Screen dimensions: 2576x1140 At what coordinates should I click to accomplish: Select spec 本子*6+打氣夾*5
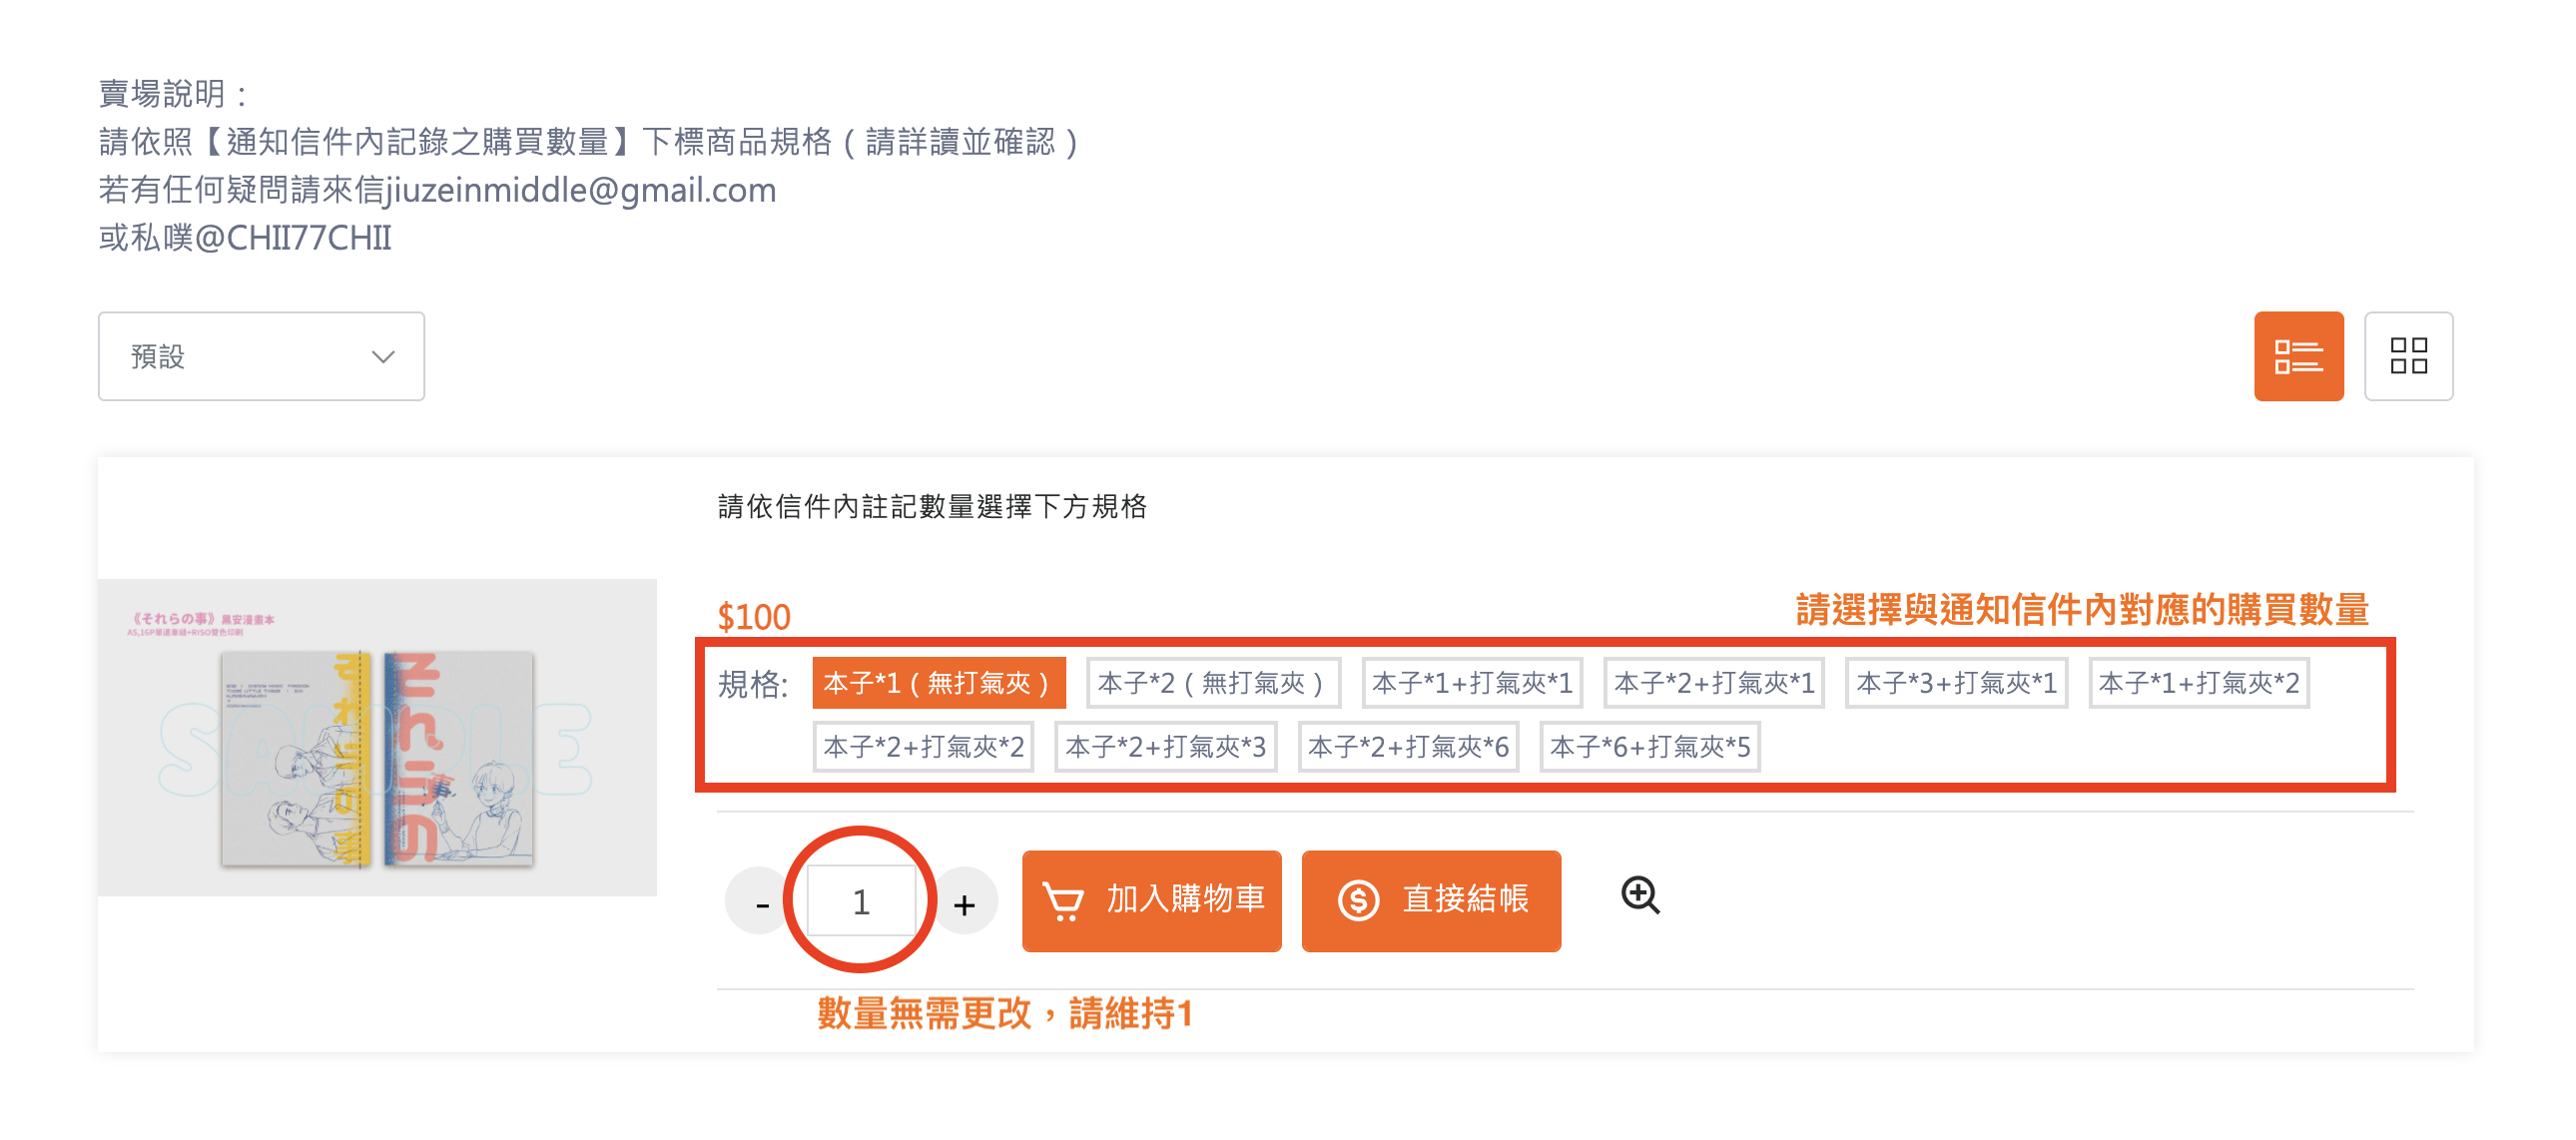click(1650, 747)
